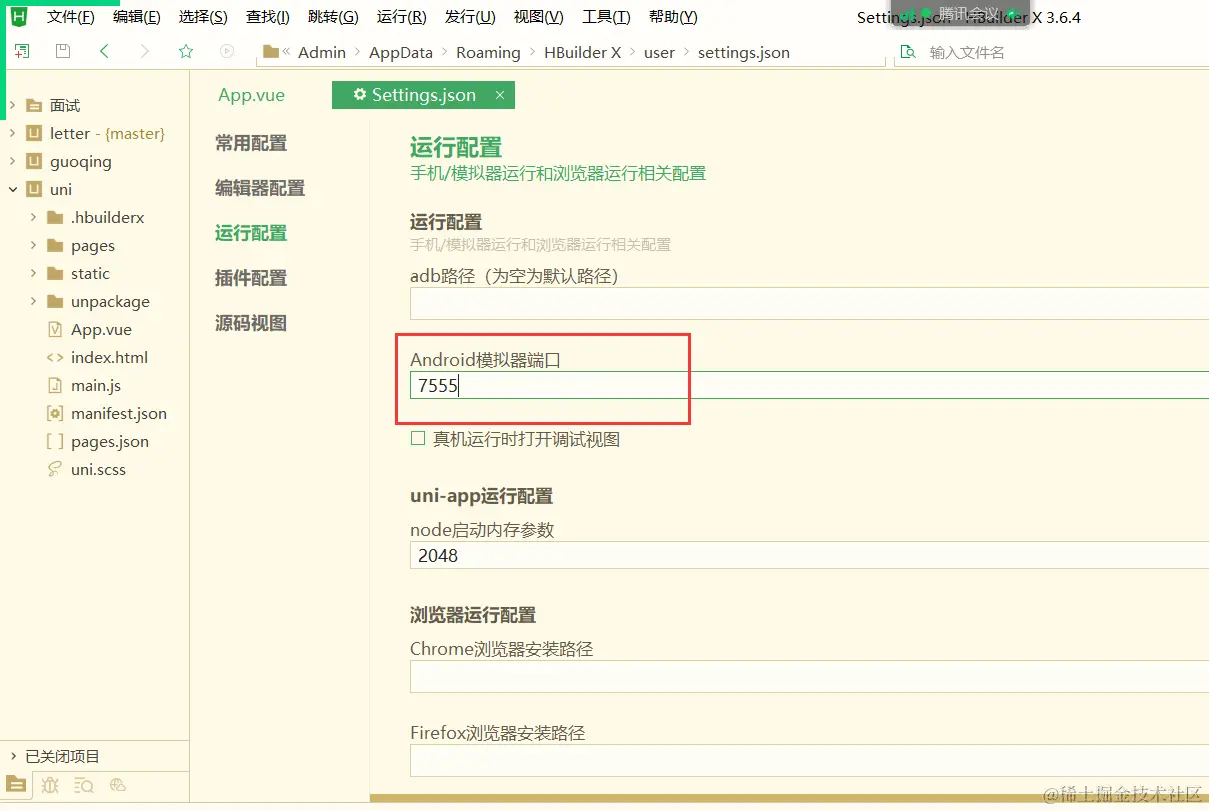Screen dimensions: 1209x811
Task: Click the node启动内存参数 input field
Action: pos(809,555)
